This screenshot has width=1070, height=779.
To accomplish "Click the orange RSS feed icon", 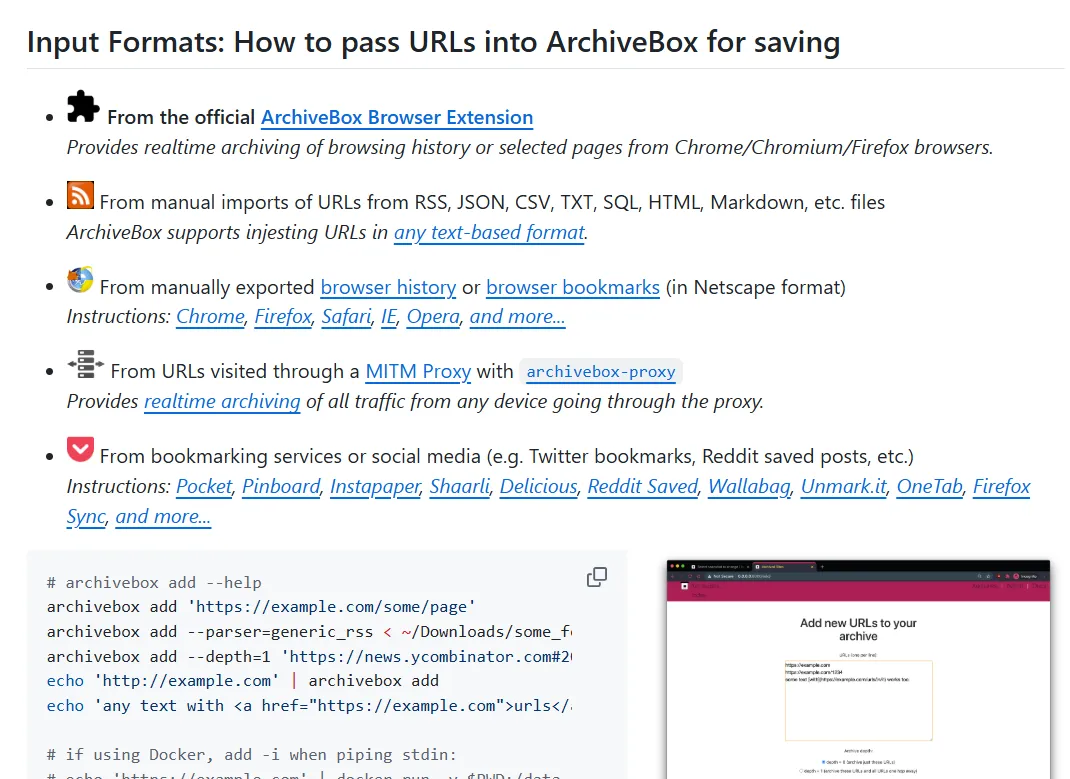I will point(80,195).
